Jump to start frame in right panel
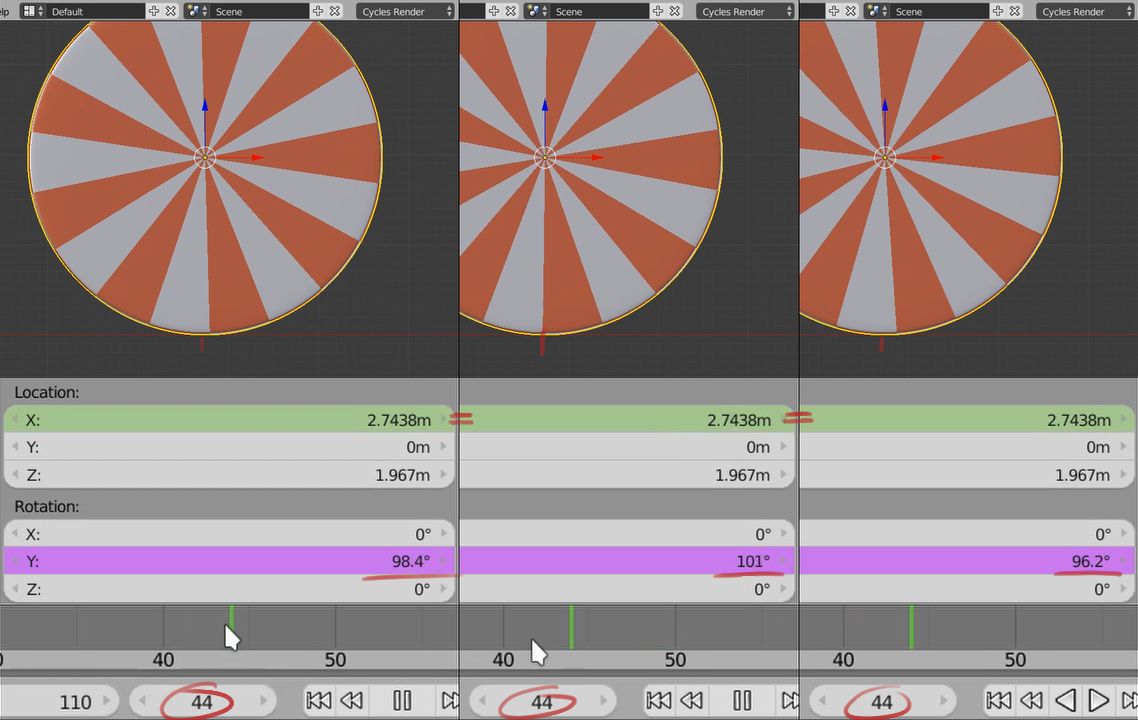The height and width of the screenshot is (720, 1138). tap(999, 700)
